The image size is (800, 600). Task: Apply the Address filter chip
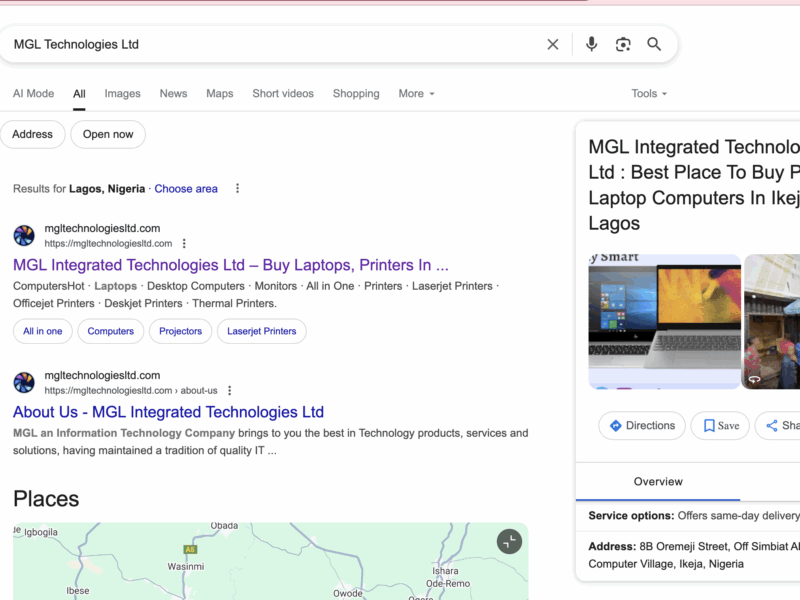point(33,135)
